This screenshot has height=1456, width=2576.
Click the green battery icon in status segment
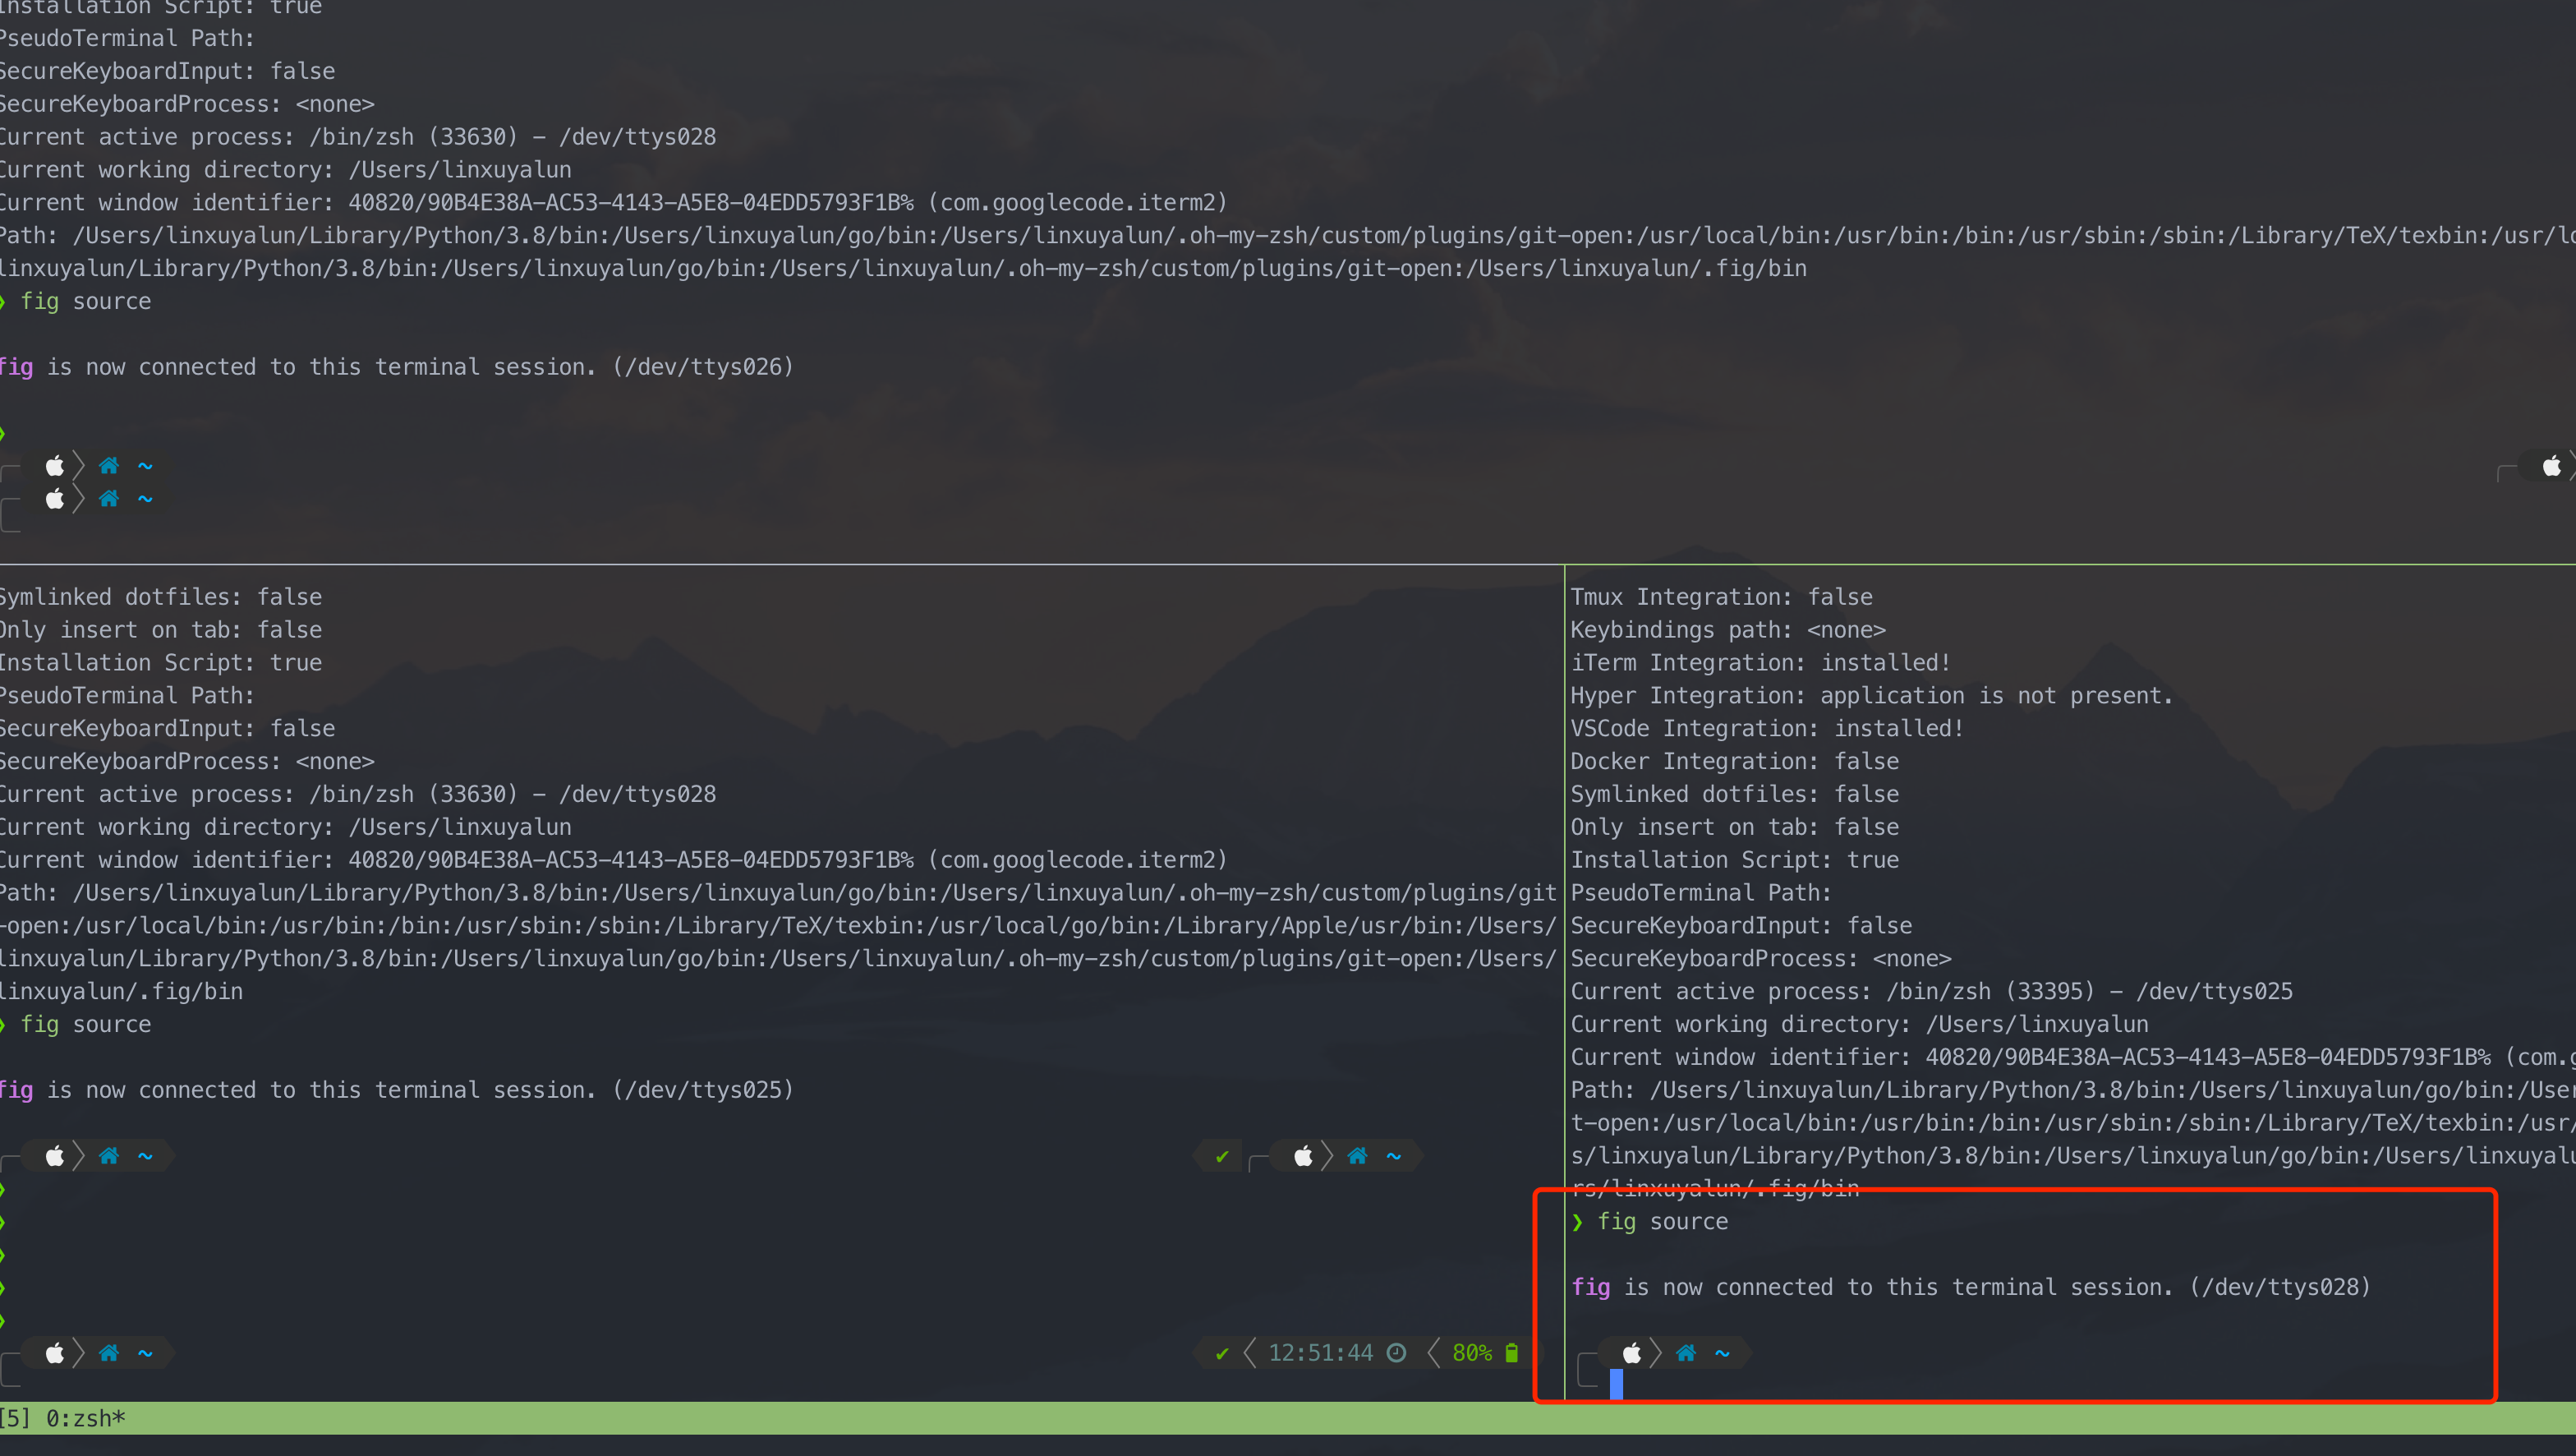[1510, 1352]
